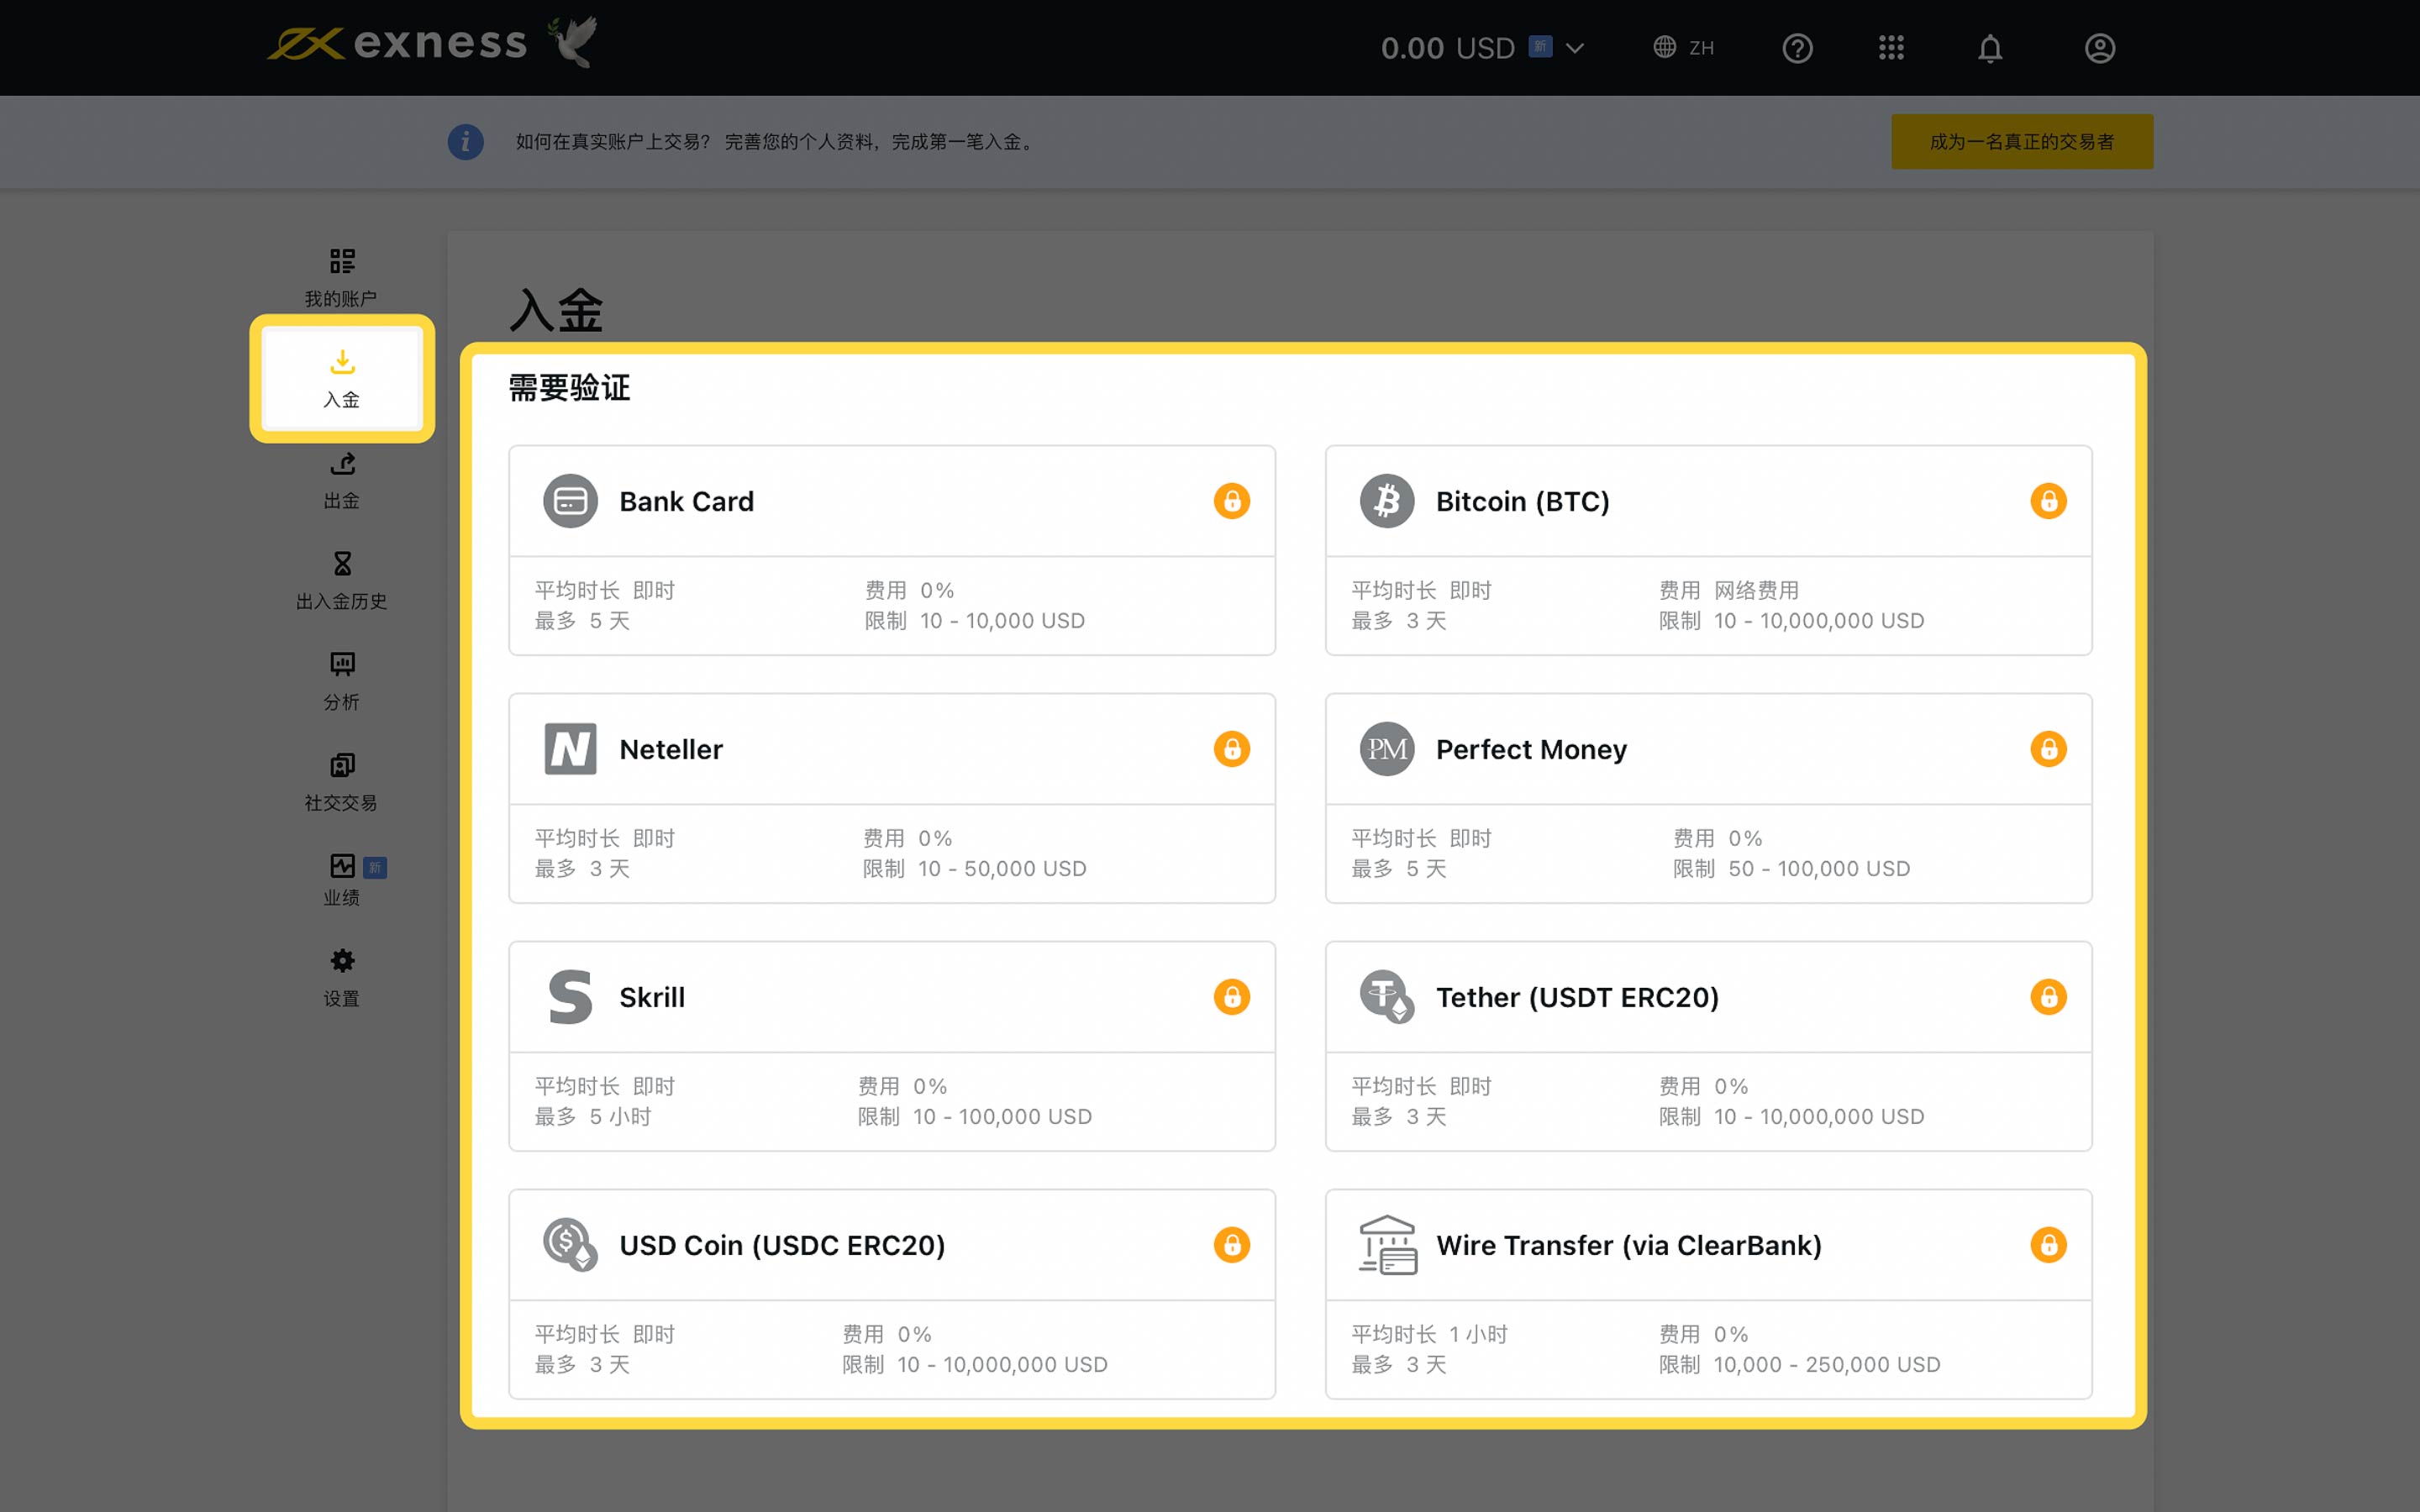Click the lock icon on Bank Card
This screenshot has width=2420, height=1512.
pos(1231,501)
